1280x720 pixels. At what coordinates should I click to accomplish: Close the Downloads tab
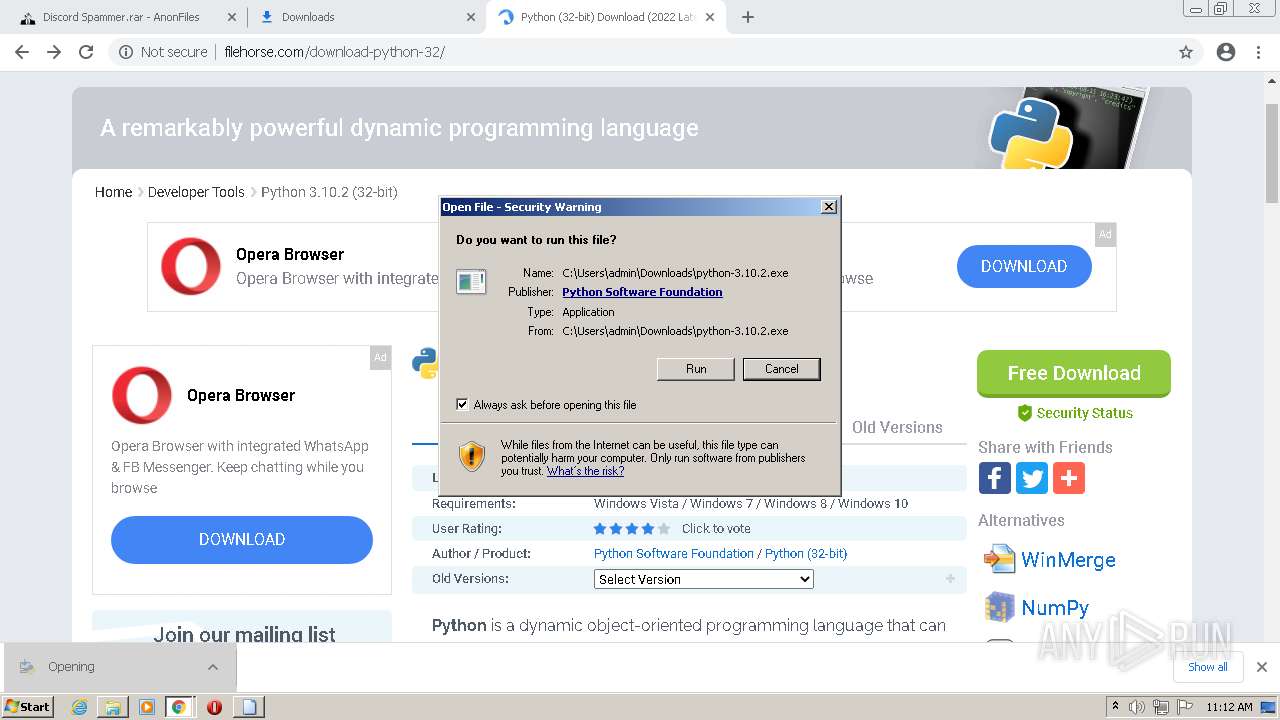[x=471, y=17]
